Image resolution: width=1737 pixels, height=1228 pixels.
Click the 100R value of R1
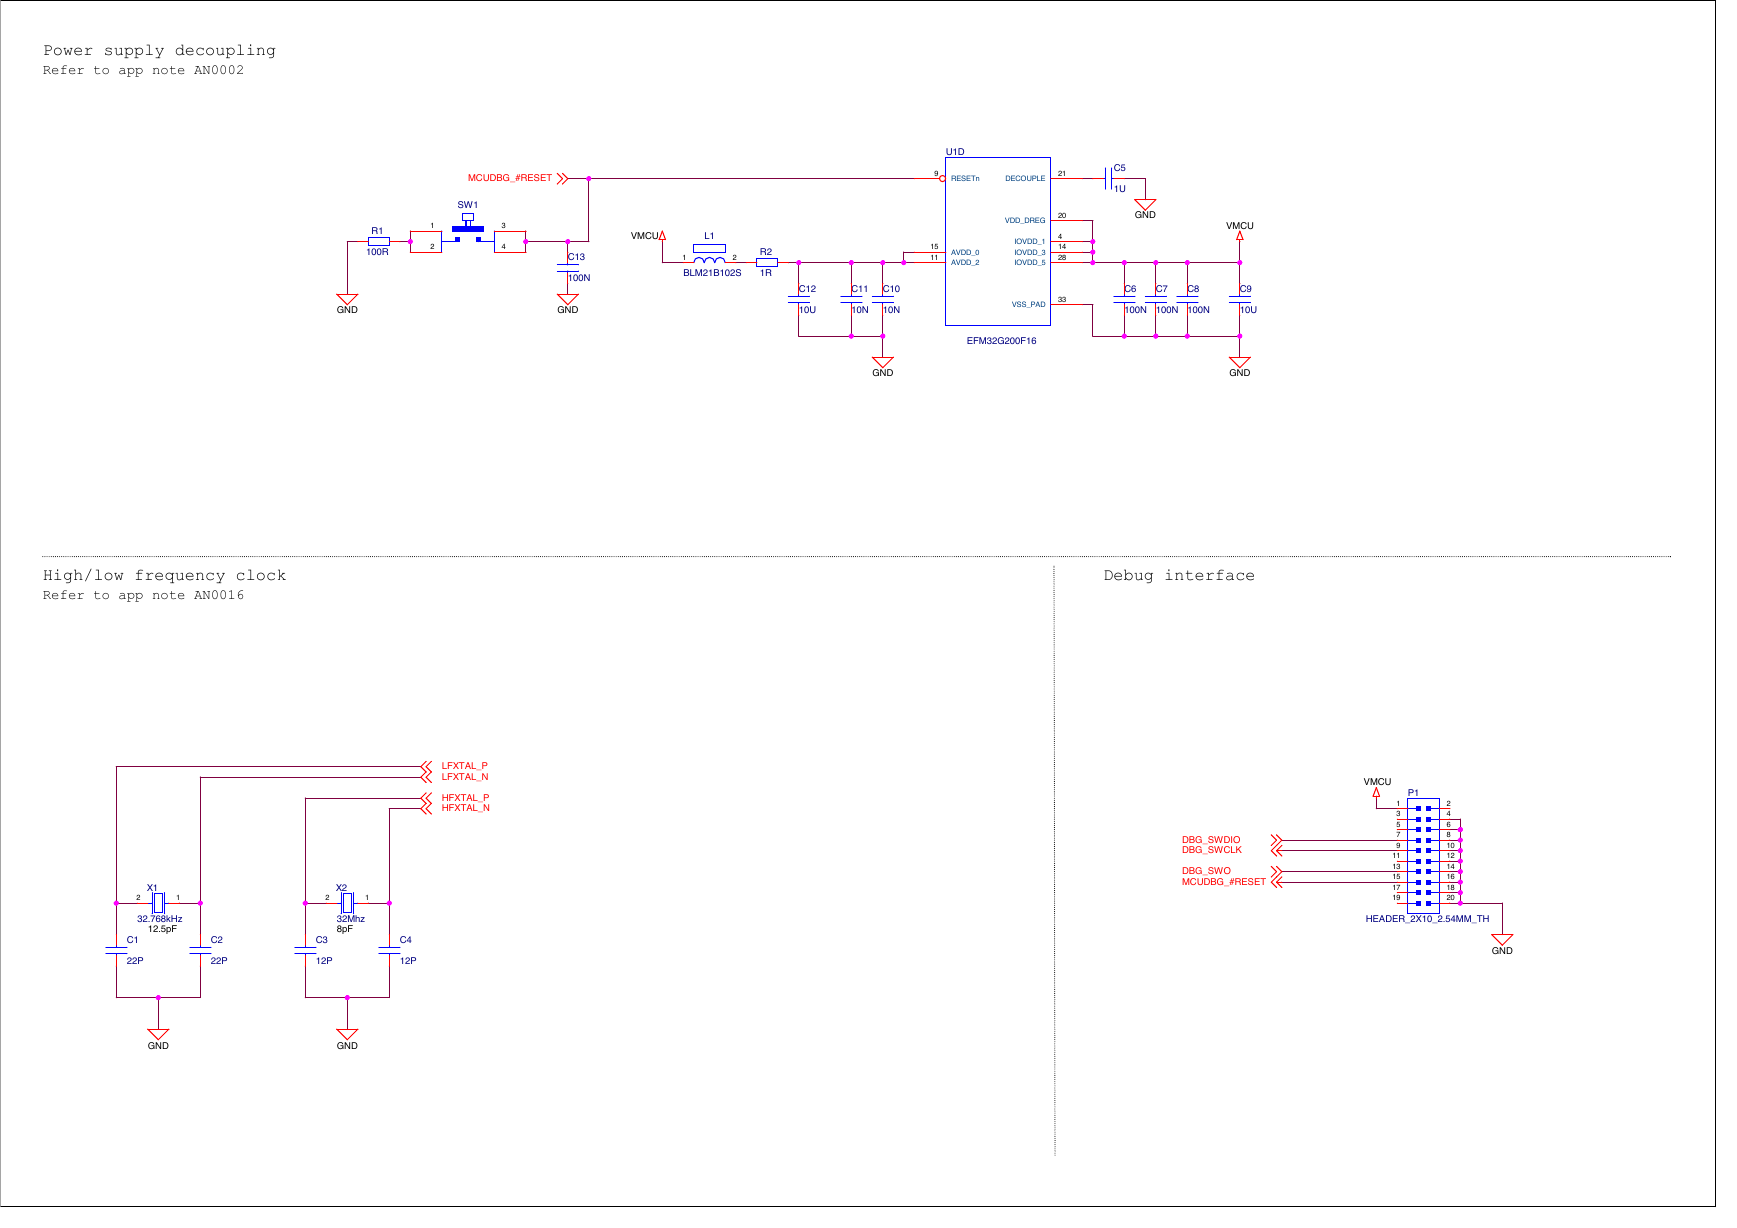point(377,252)
